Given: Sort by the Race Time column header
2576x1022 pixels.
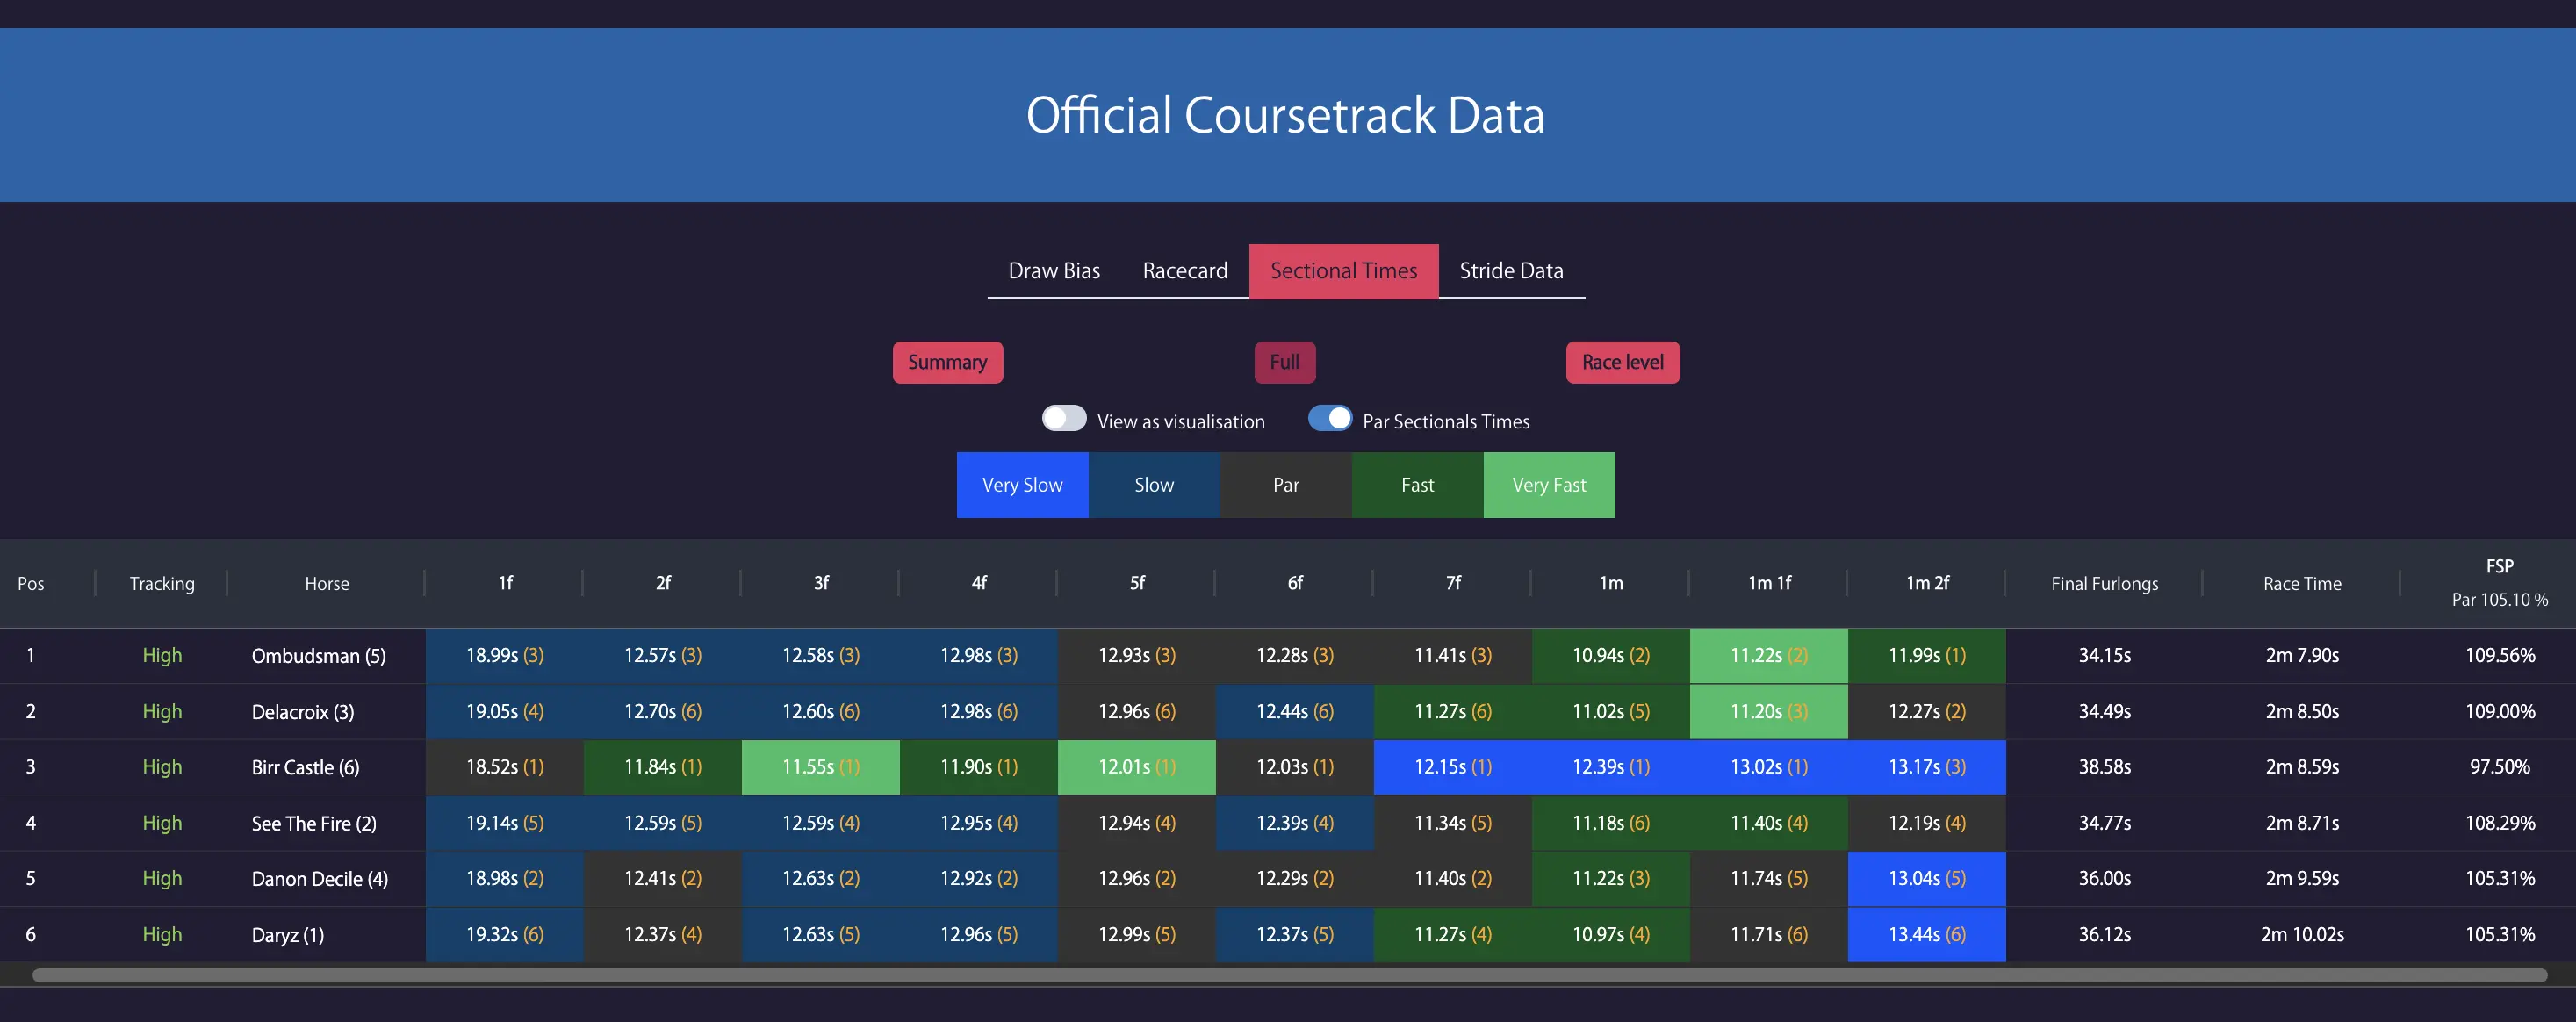Looking at the screenshot, I should pyautogui.click(x=2301, y=584).
